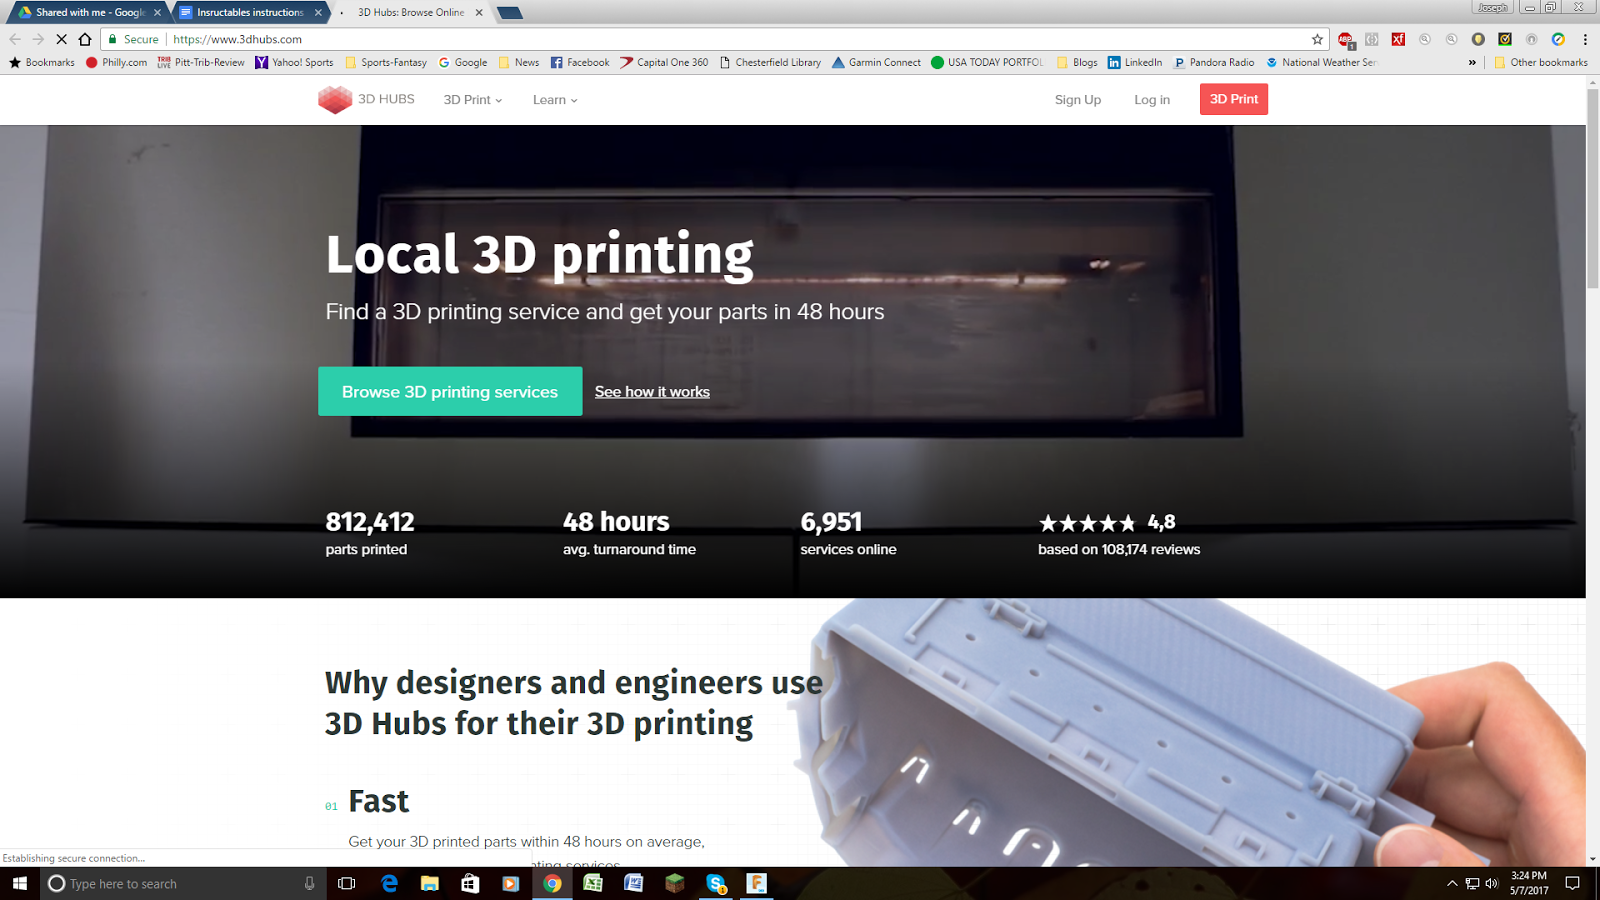1600x900 pixels.
Task: Open Yahoo! Sports bookmark
Action: coord(294,62)
